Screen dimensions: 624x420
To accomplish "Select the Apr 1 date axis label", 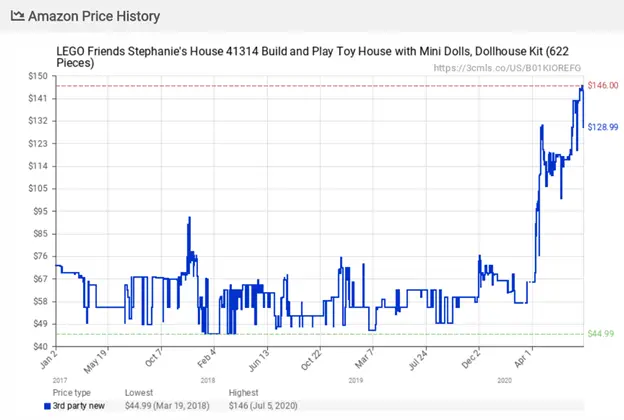I will pos(523,358).
